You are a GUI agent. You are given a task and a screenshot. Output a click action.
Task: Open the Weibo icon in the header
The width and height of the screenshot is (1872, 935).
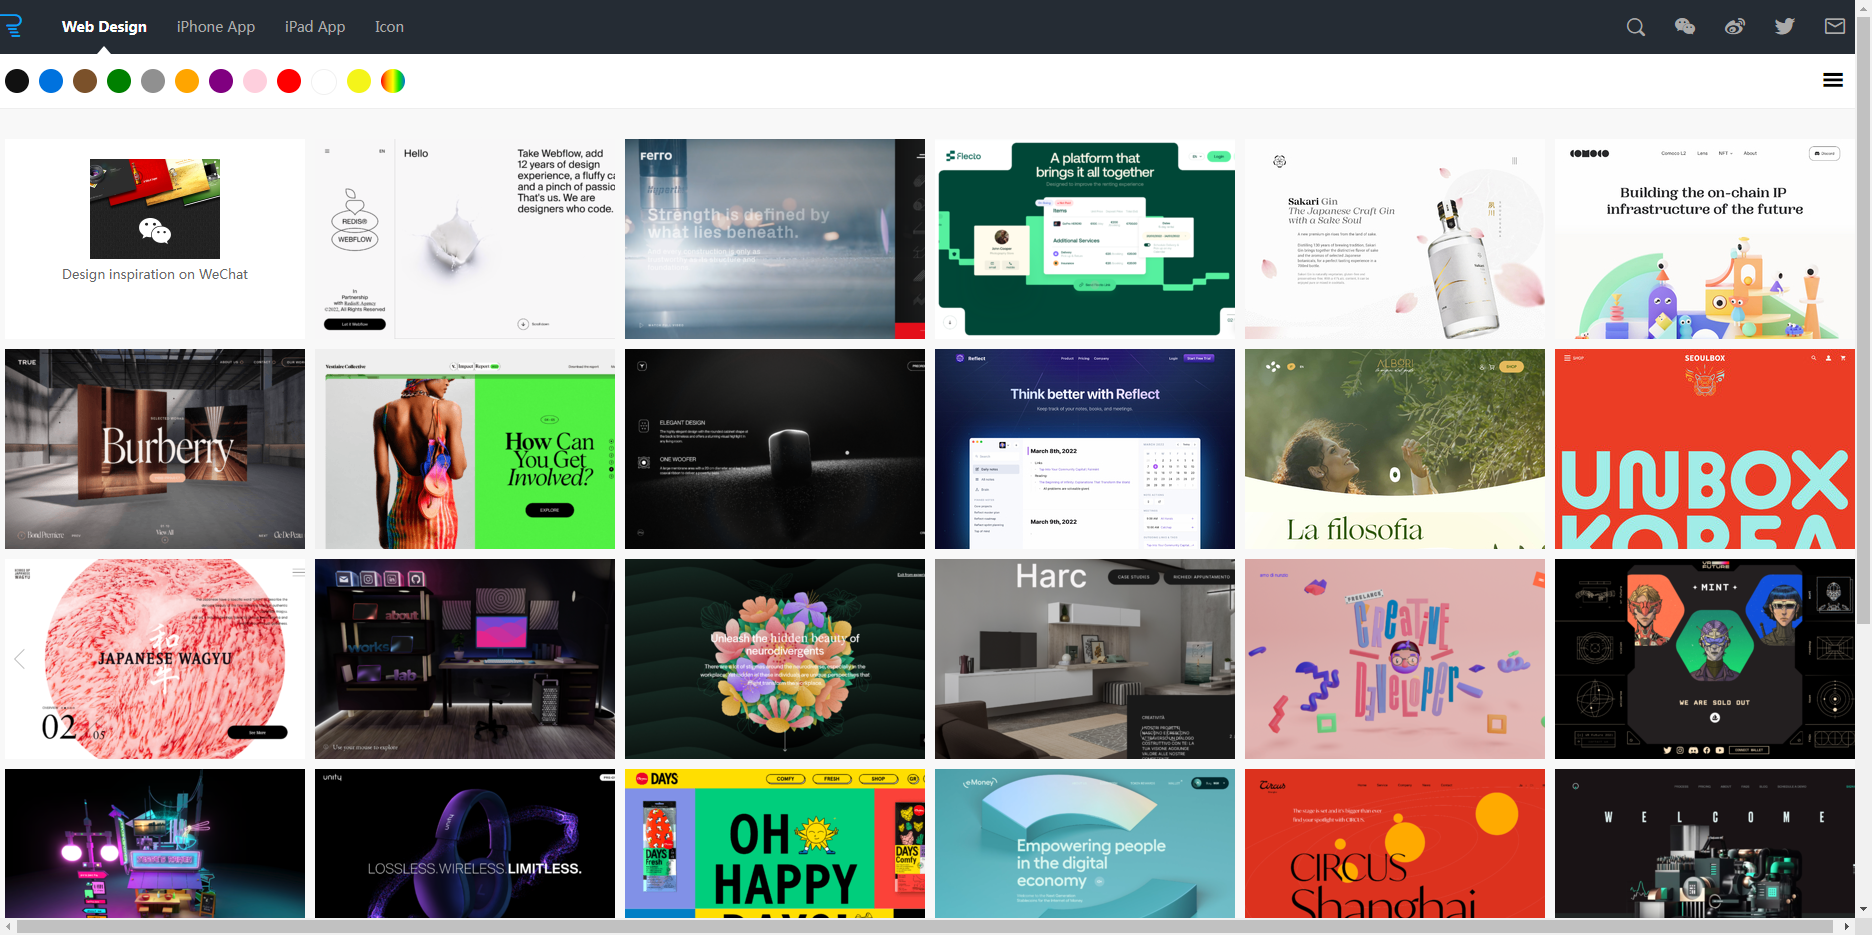coord(1735,27)
